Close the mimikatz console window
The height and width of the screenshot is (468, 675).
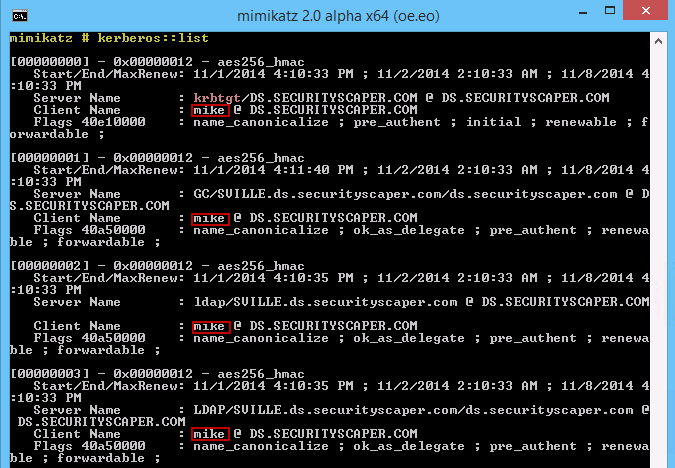point(646,10)
